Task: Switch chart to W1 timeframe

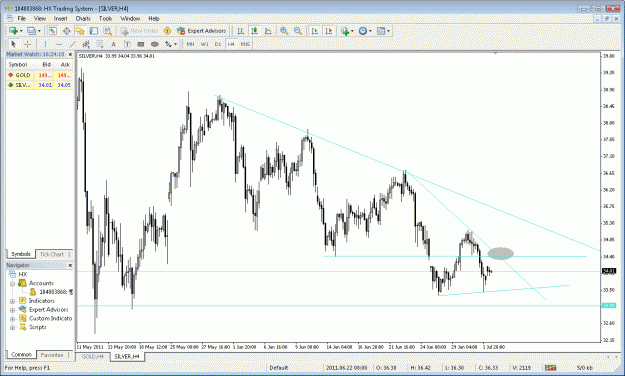Action: 204,44
